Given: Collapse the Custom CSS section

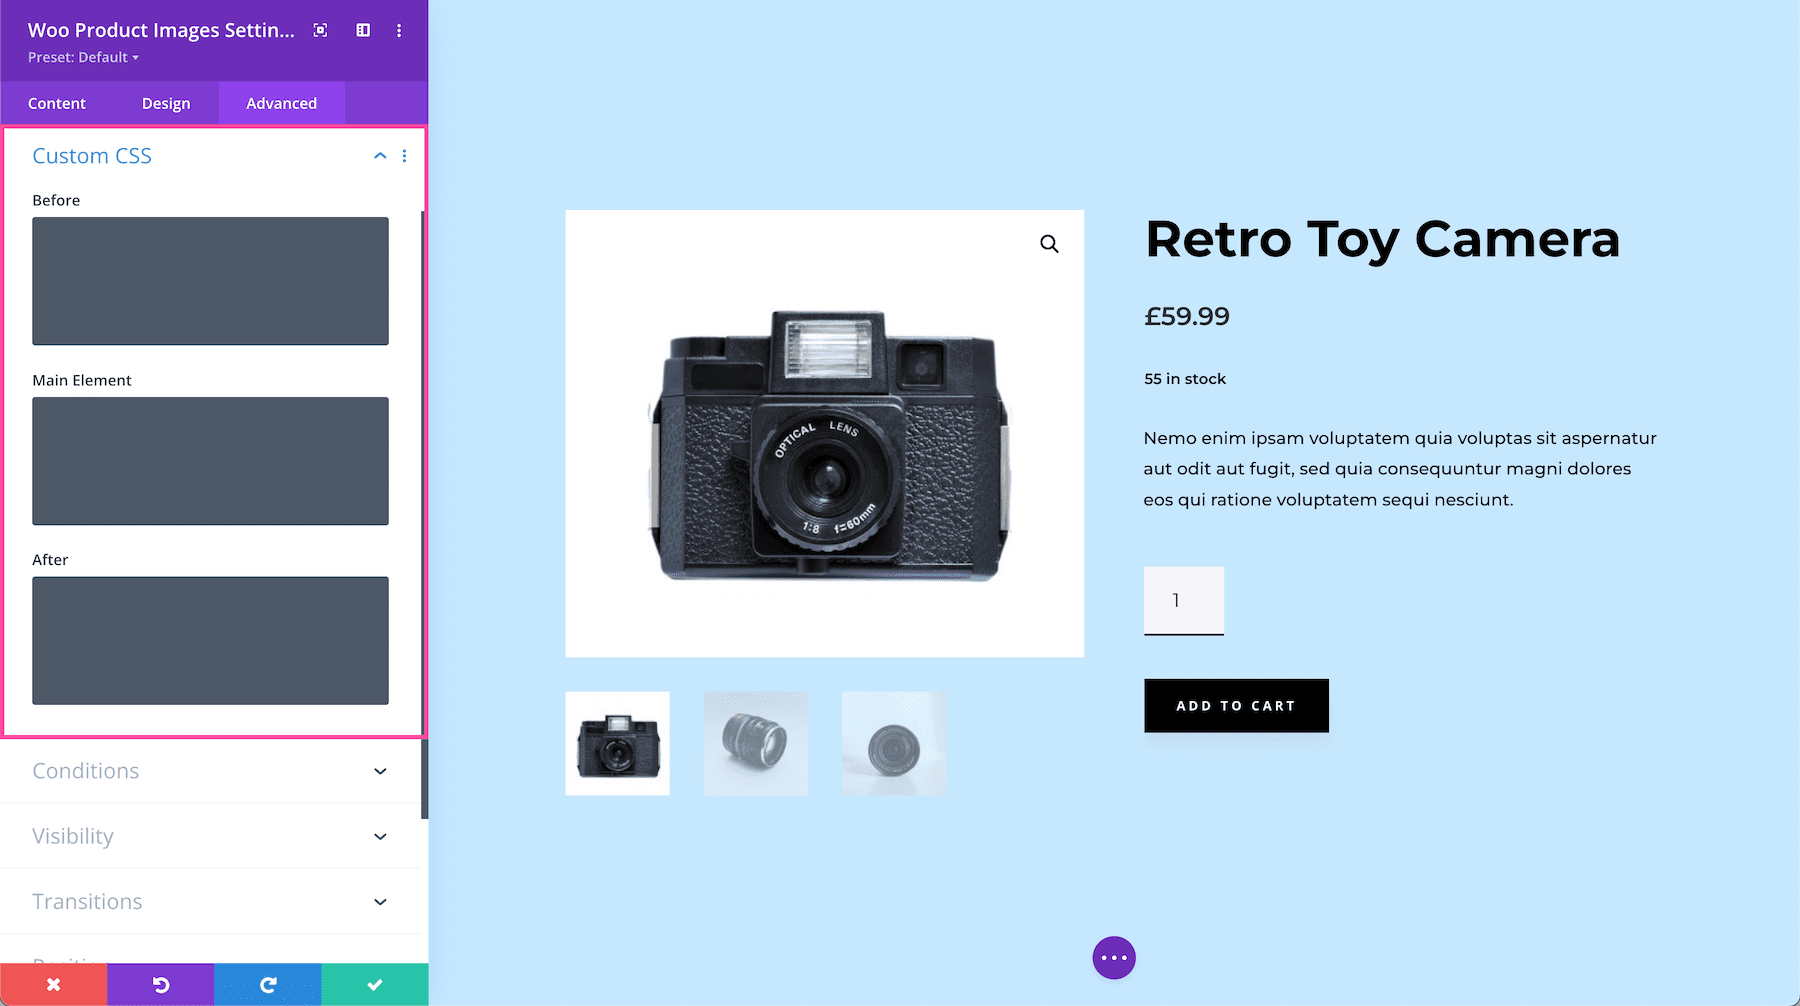Looking at the screenshot, I should pyautogui.click(x=379, y=156).
